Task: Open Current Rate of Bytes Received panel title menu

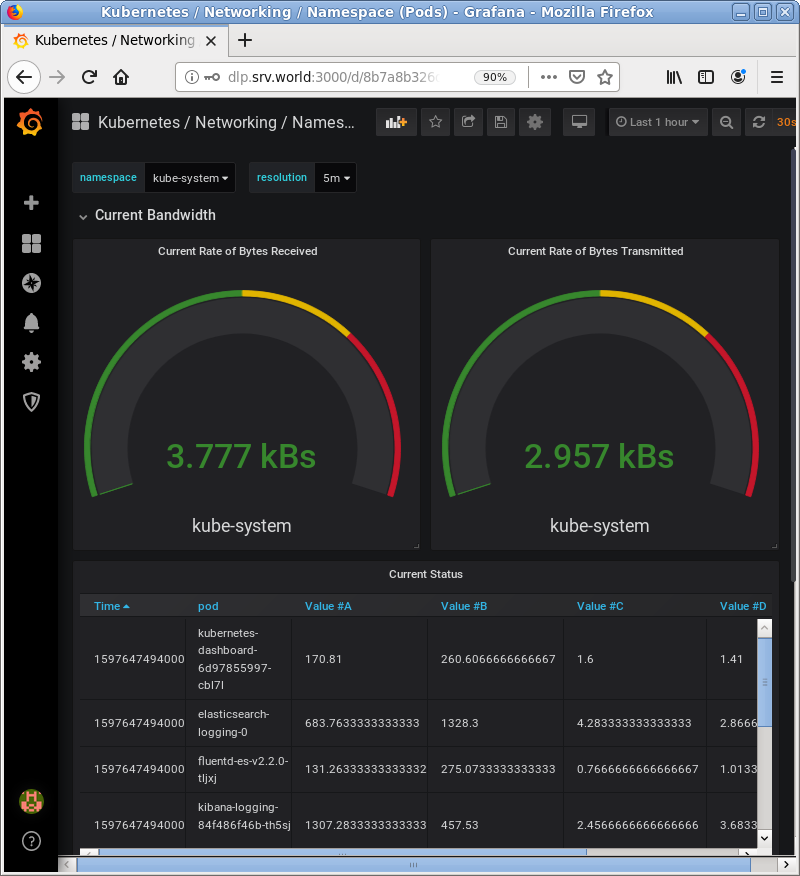Action: pyautogui.click(x=237, y=251)
